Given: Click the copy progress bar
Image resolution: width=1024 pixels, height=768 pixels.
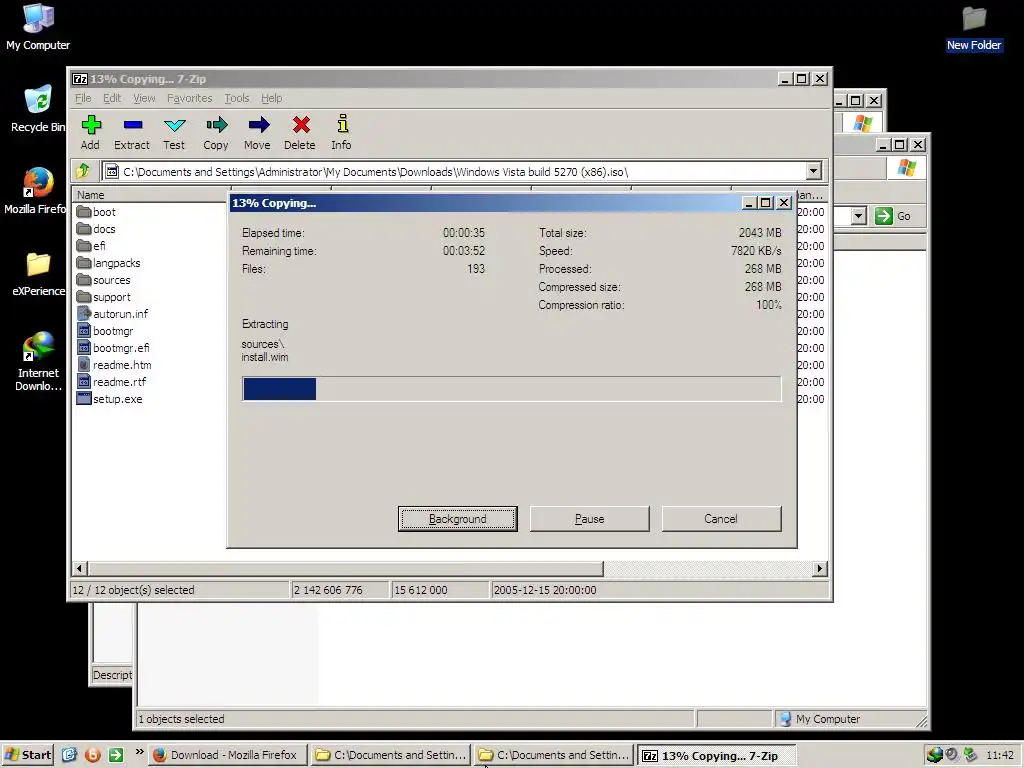Looking at the screenshot, I should click(x=511, y=389).
